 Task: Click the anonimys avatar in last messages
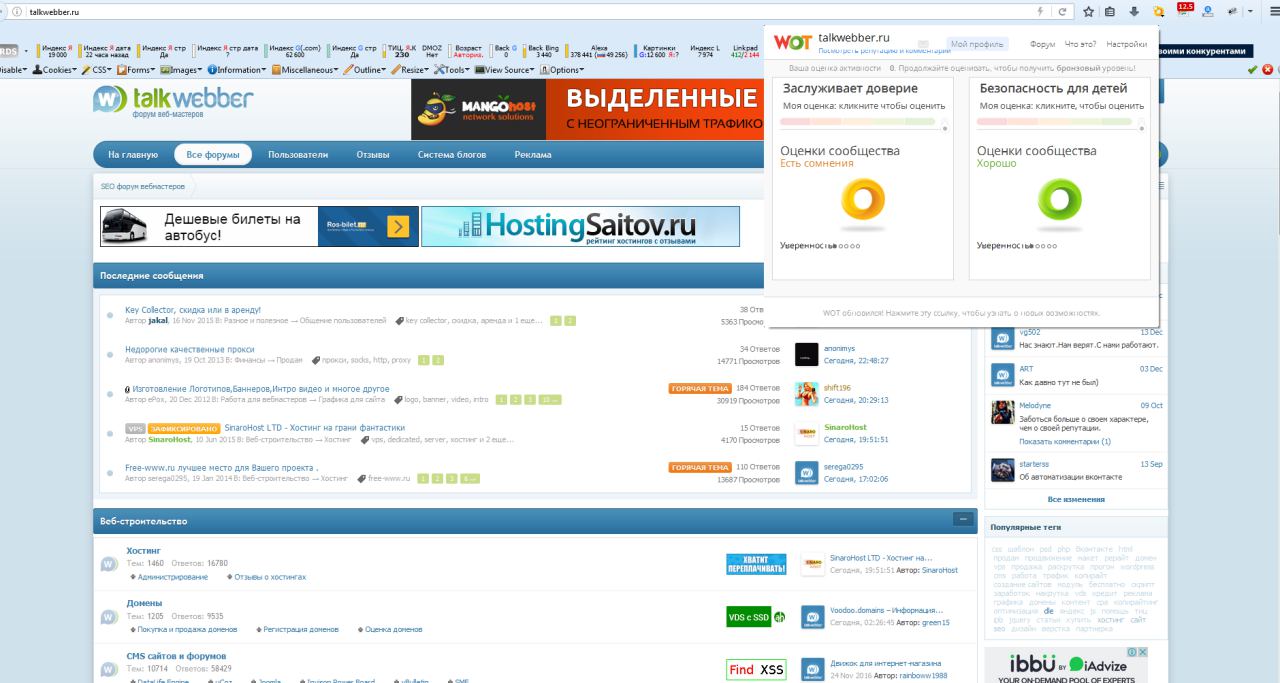click(x=806, y=355)
